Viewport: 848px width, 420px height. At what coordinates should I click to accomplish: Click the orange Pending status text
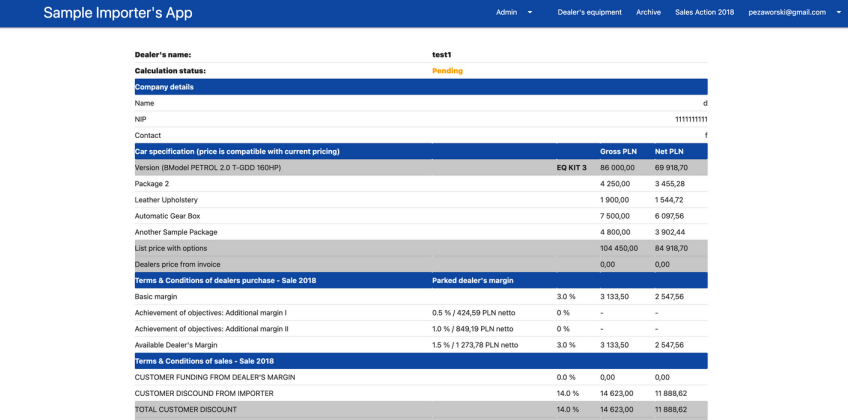447,71
